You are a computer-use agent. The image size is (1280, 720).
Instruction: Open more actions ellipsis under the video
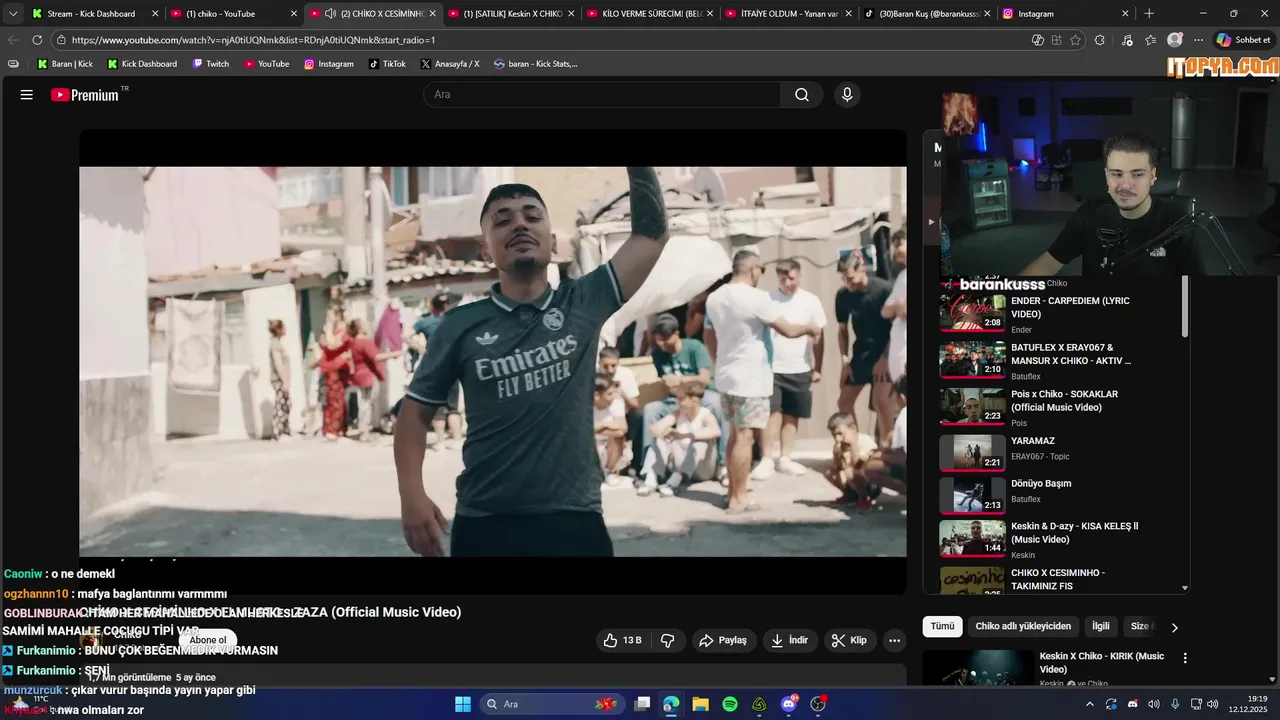(x=895, y=640)
